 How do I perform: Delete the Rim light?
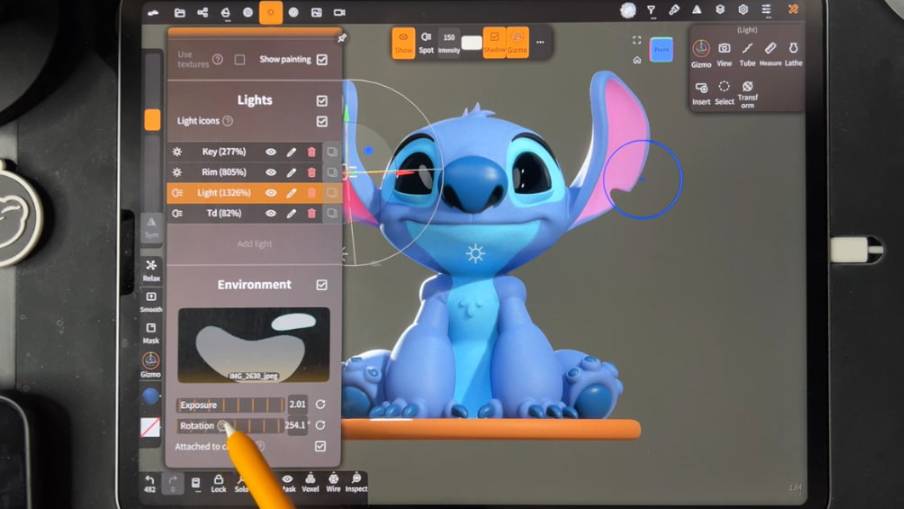tap(312, 172)
